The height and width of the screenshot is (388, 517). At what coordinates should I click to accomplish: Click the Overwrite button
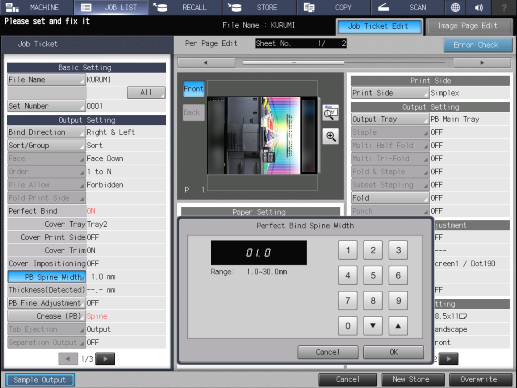[480, 380]
